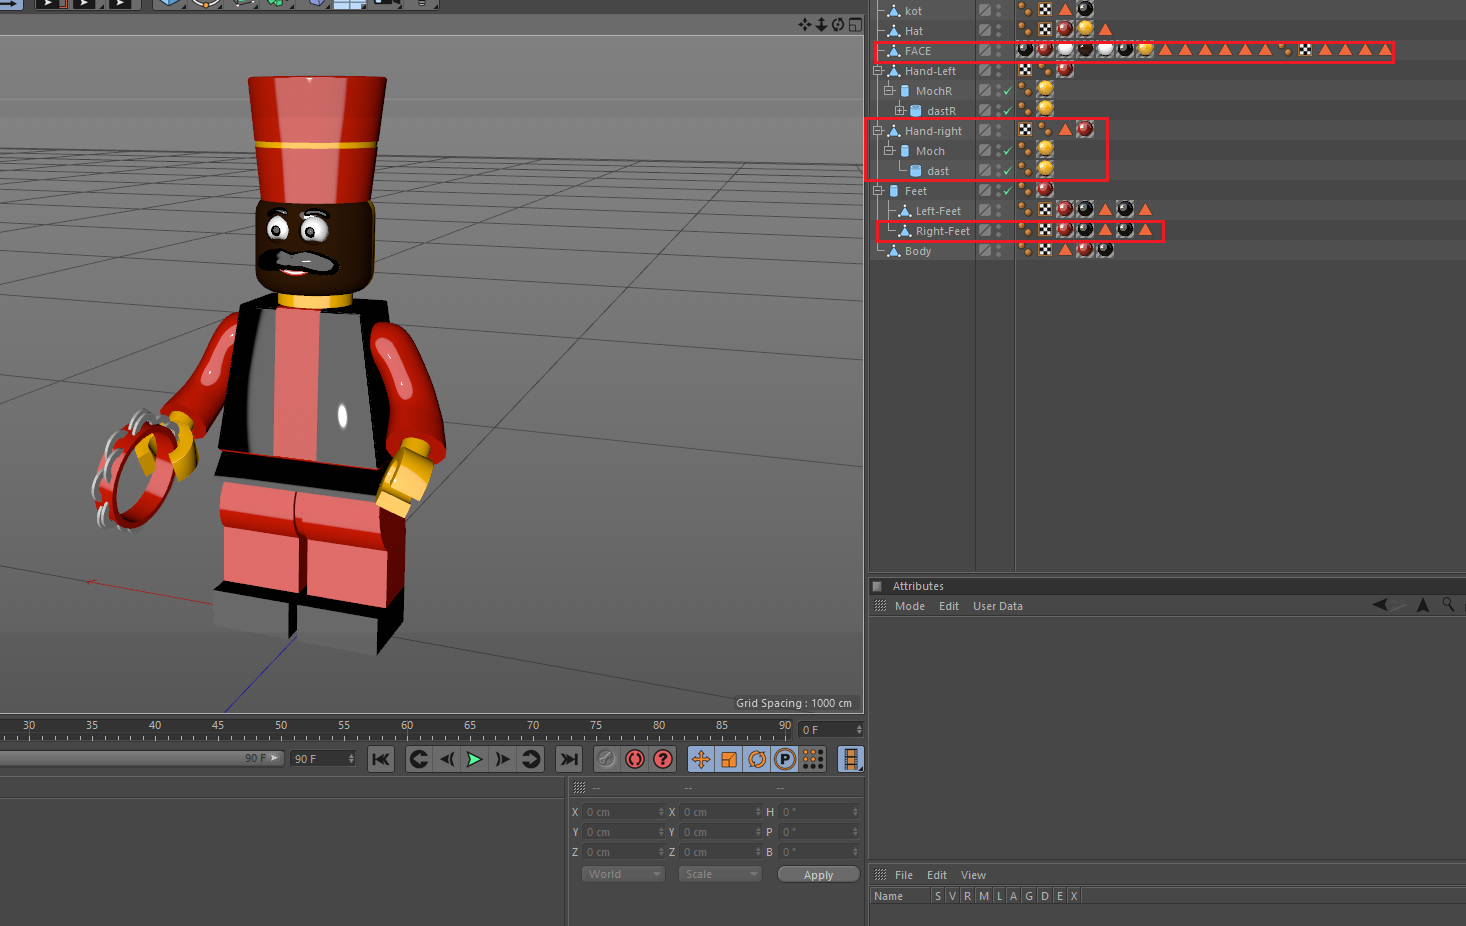Click the preview range slider bar
1466x926 pixels.
point(142,758)
